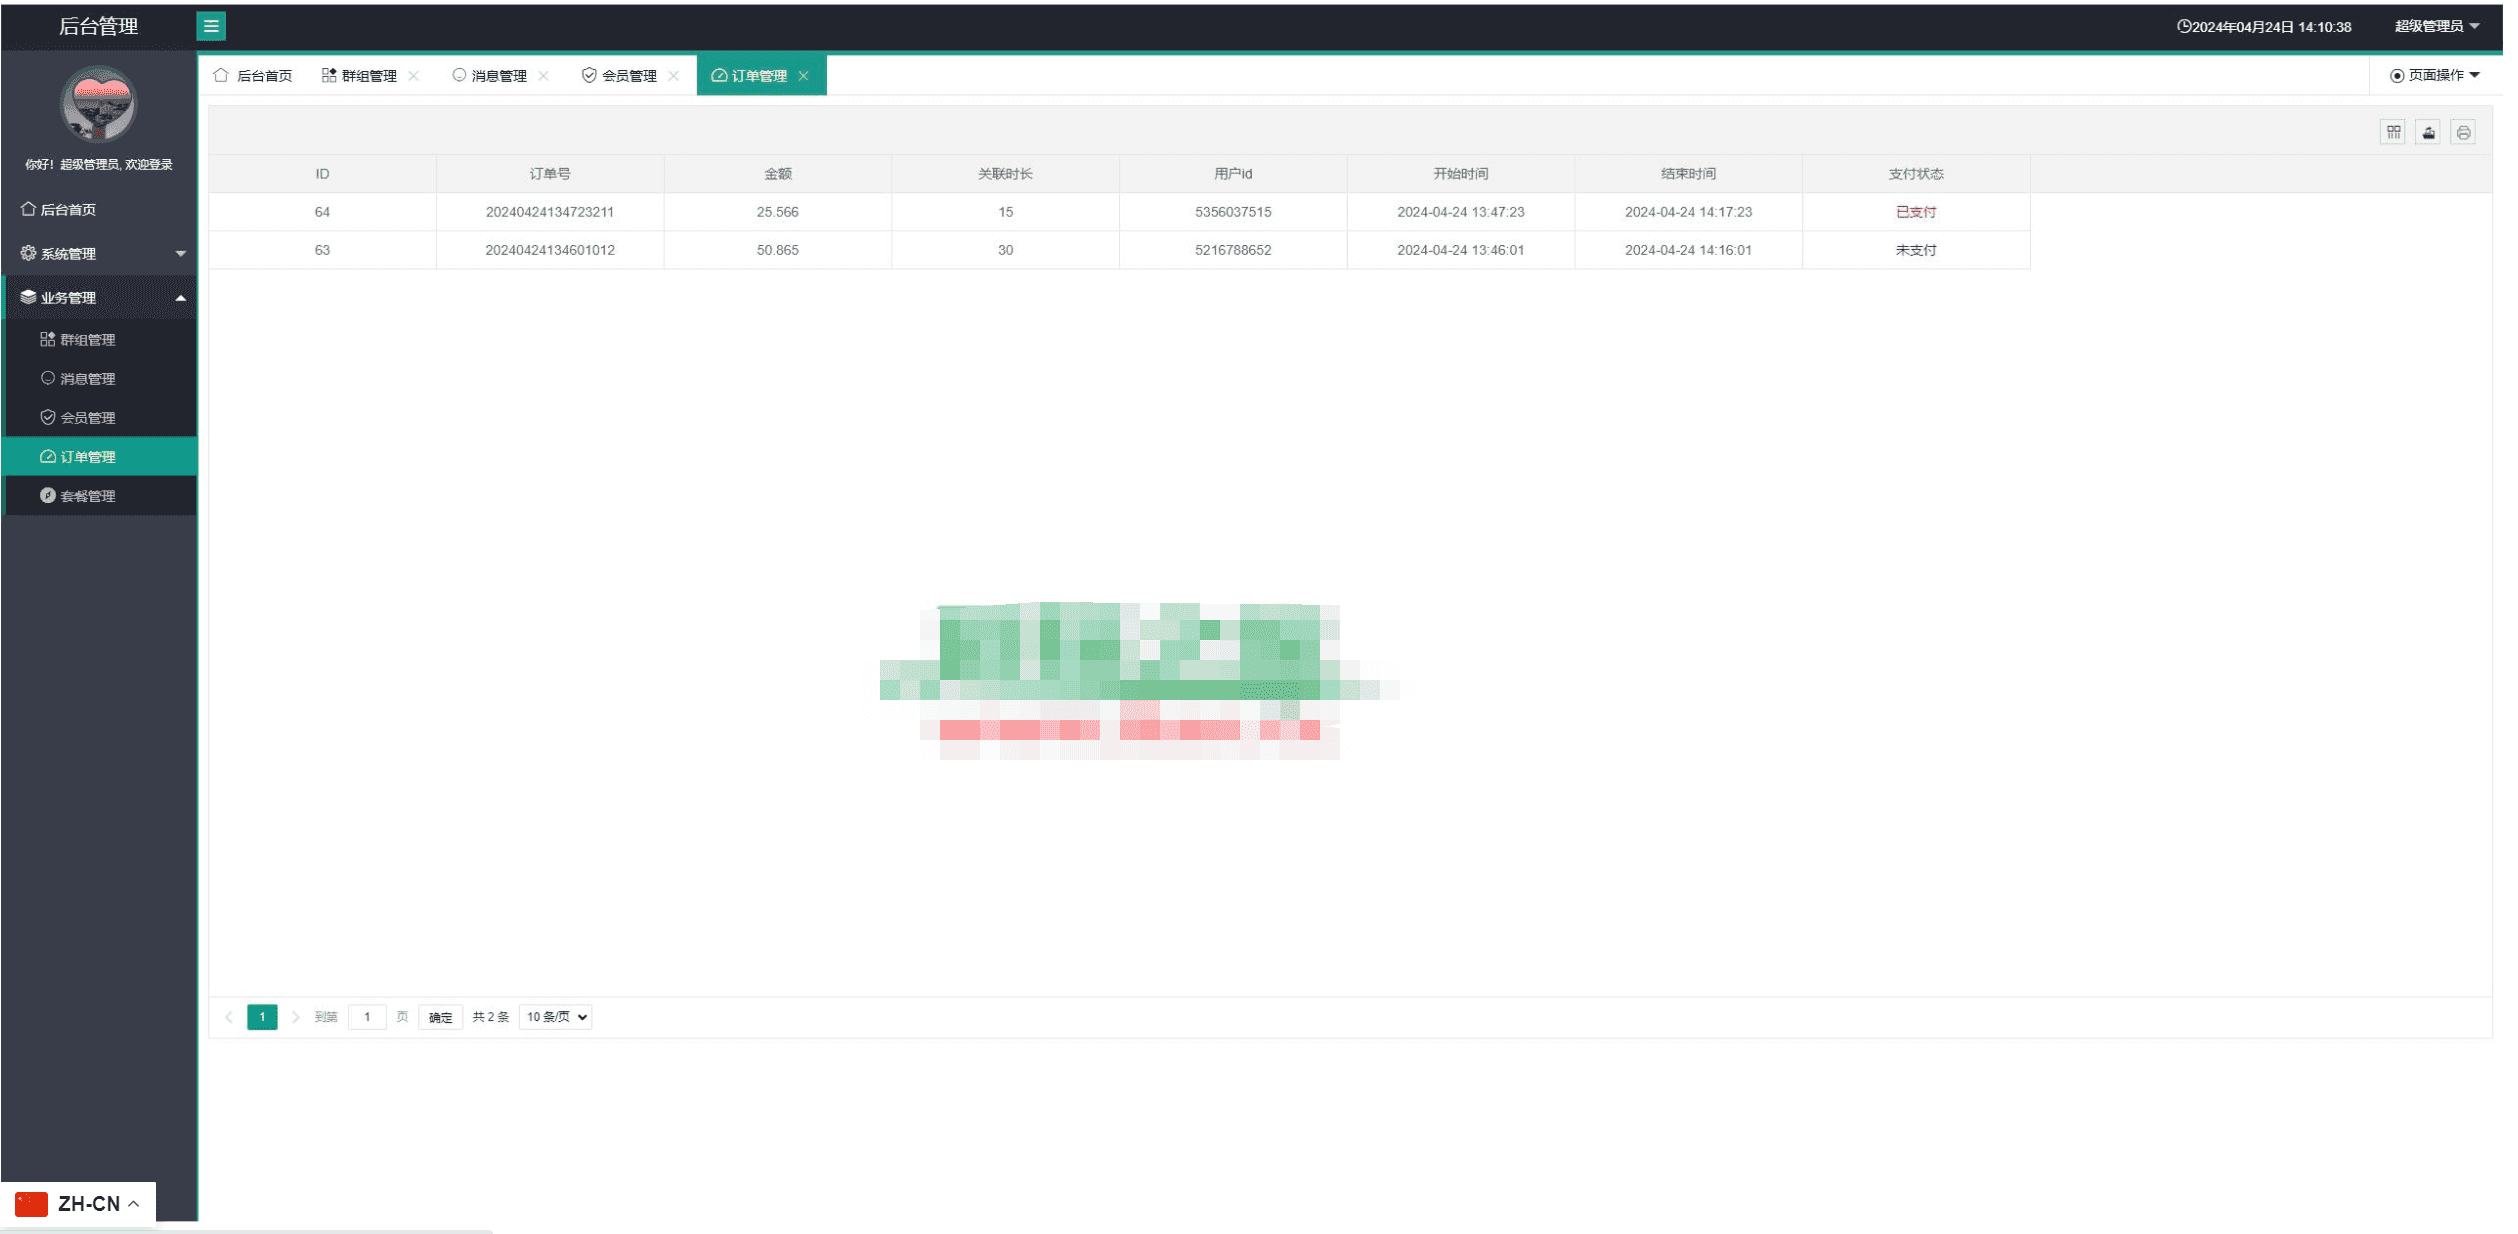
Task: Click the table export icon
Action: (2429, 132)
